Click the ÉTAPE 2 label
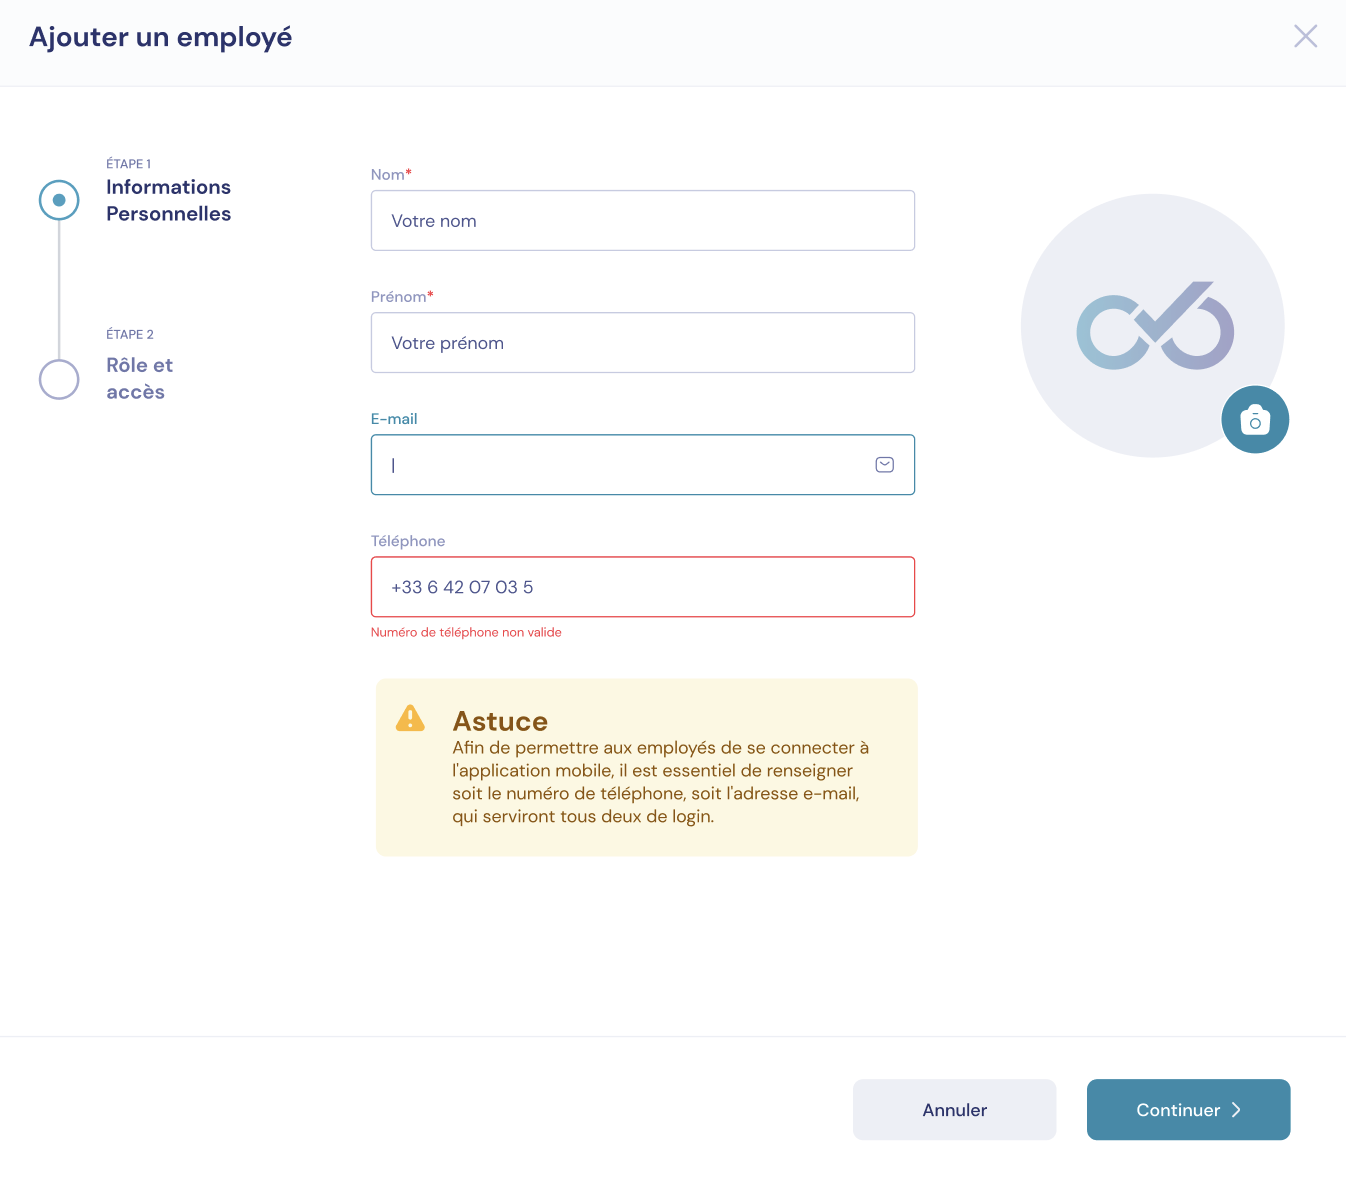Screen dimensions: 1346x1180 point(130,334)
